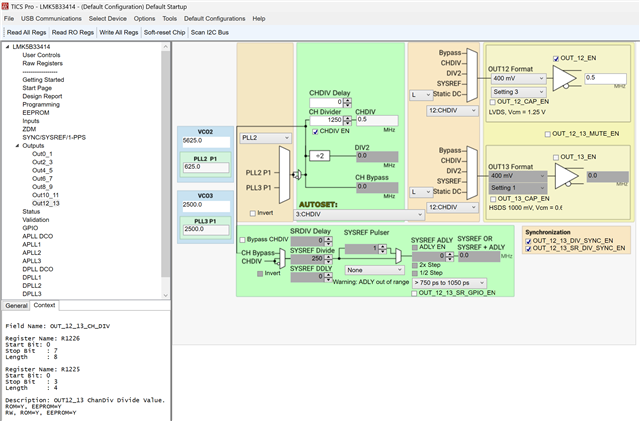Open the SYSREF Pulser None dropdown

point(375,270)
